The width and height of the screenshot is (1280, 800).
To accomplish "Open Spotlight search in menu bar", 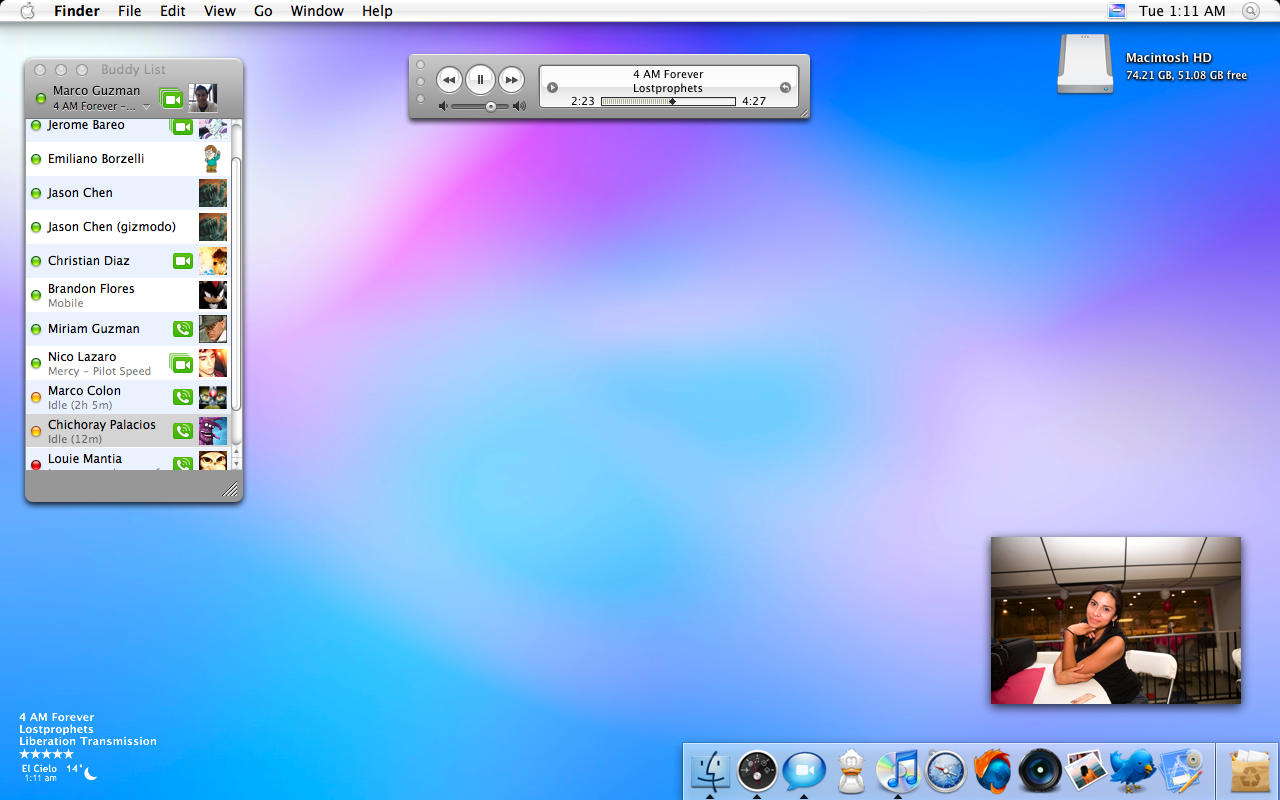I will [1251, 11].
